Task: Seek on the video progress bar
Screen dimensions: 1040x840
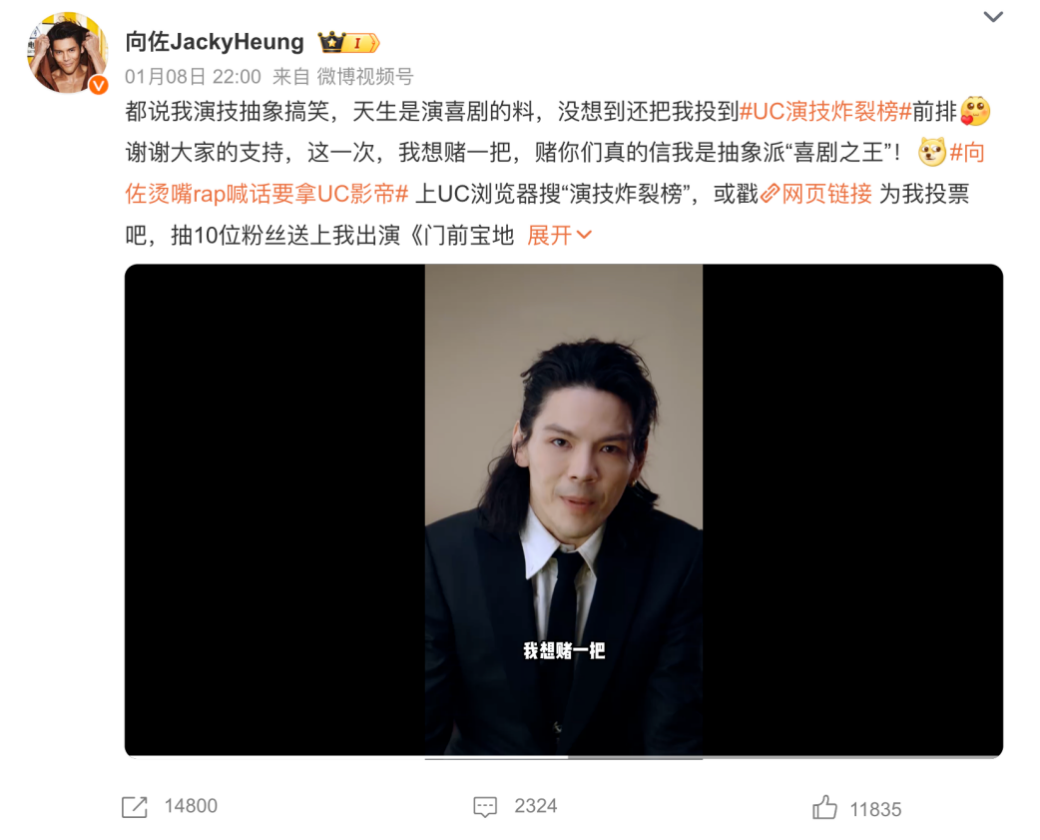Action: [x=563, y=757]
